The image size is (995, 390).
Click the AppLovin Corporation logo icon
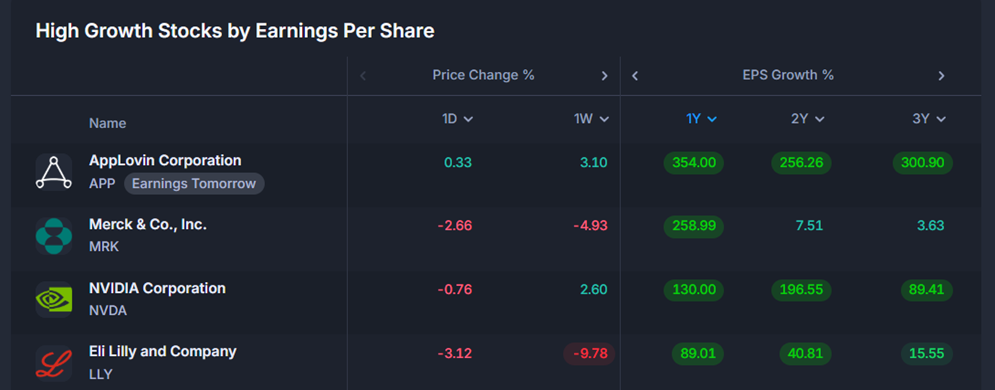(54, 172)
